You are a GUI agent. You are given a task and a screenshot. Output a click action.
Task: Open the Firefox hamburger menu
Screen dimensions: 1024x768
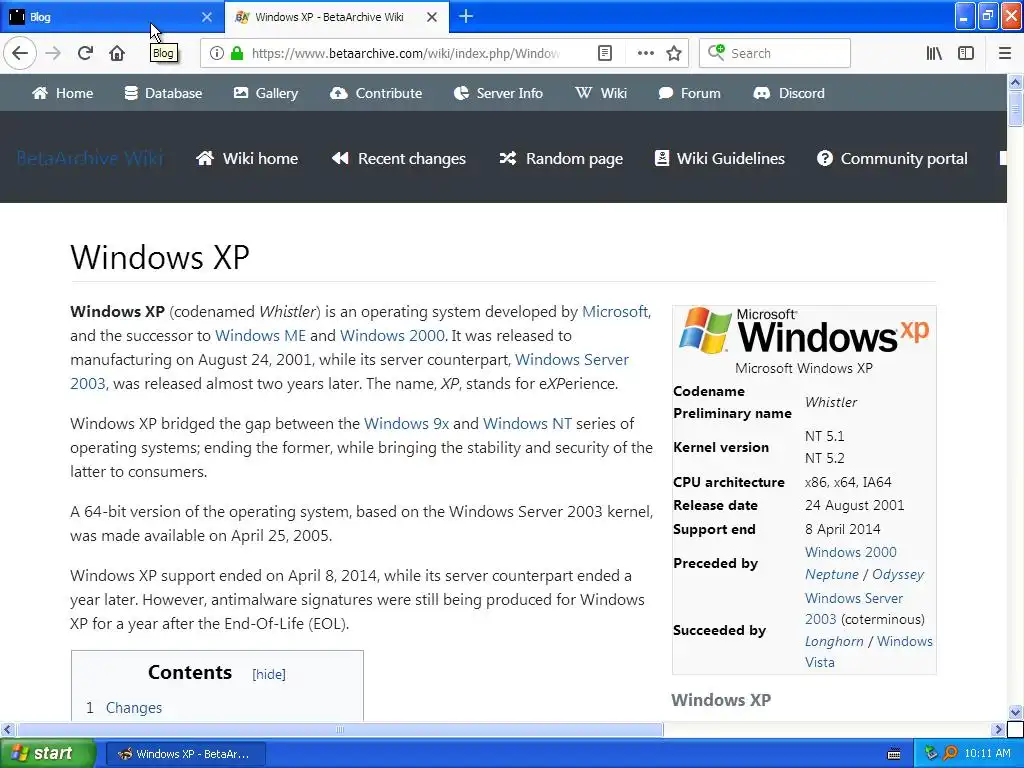(x=1005, y=53)
